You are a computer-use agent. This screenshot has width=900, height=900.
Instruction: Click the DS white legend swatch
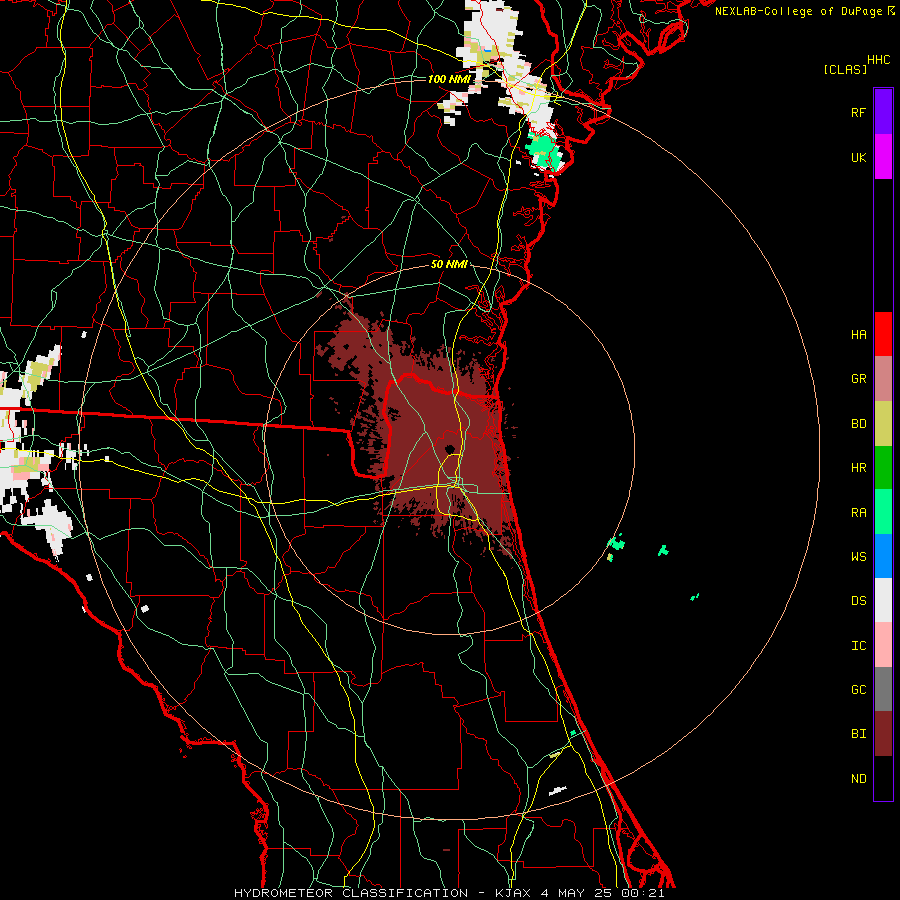(x=883, y=600)
